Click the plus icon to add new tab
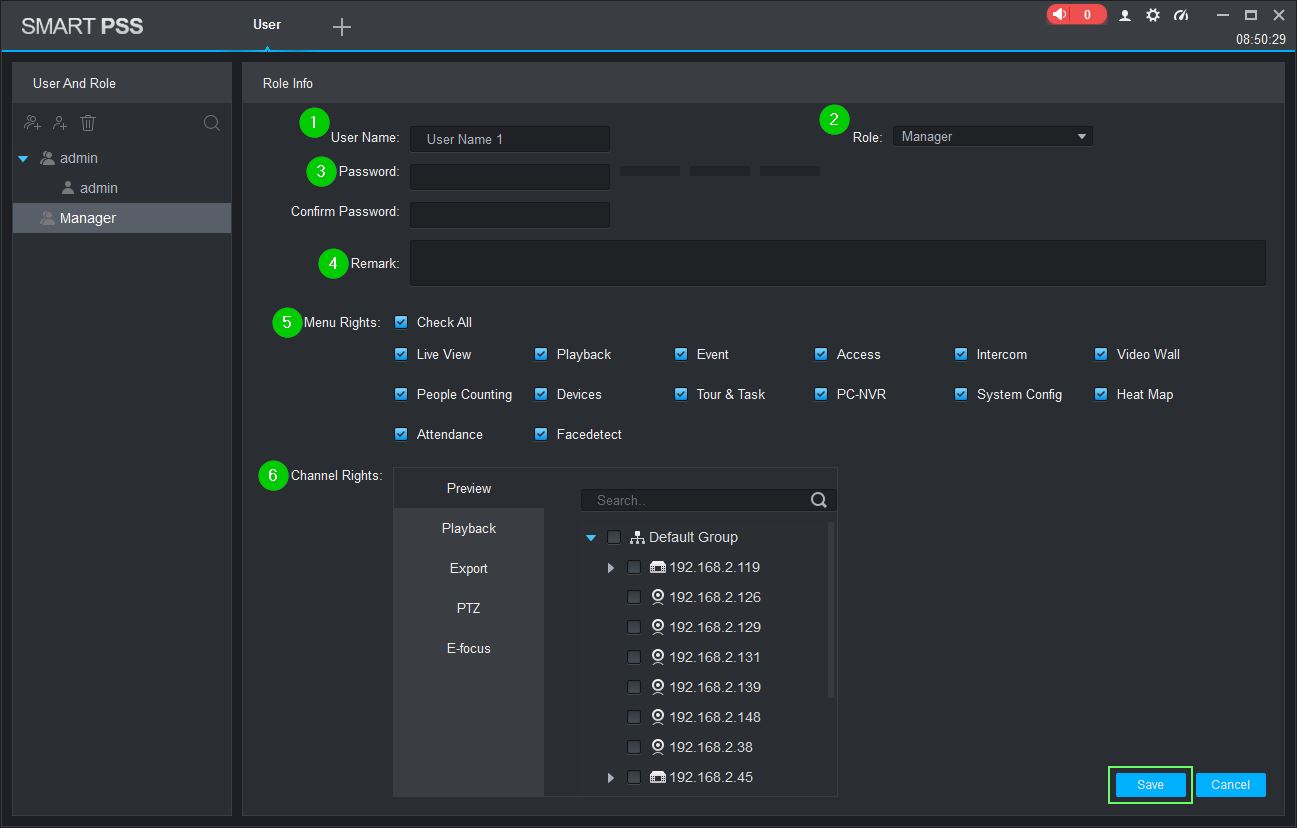 [342, 27]
